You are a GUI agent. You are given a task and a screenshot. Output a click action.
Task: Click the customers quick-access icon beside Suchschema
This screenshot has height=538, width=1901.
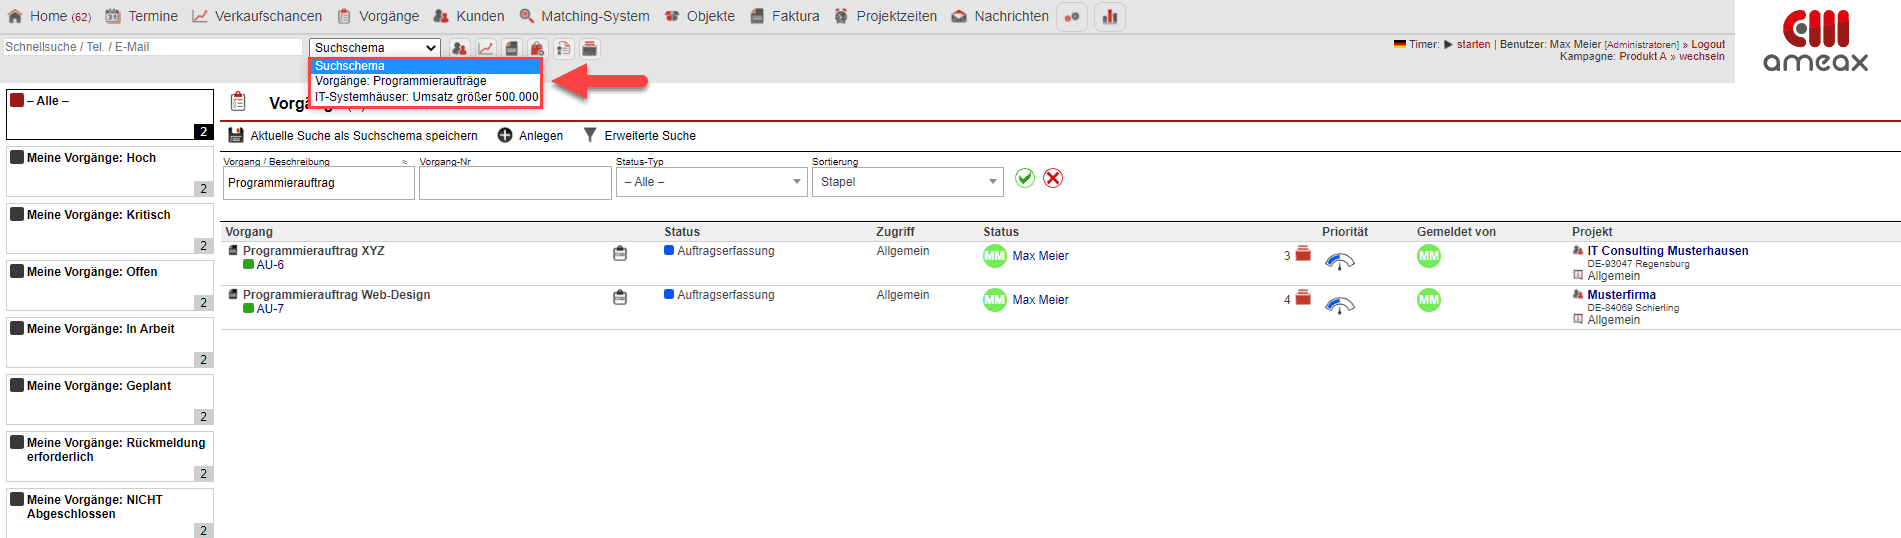click(459, 48)
